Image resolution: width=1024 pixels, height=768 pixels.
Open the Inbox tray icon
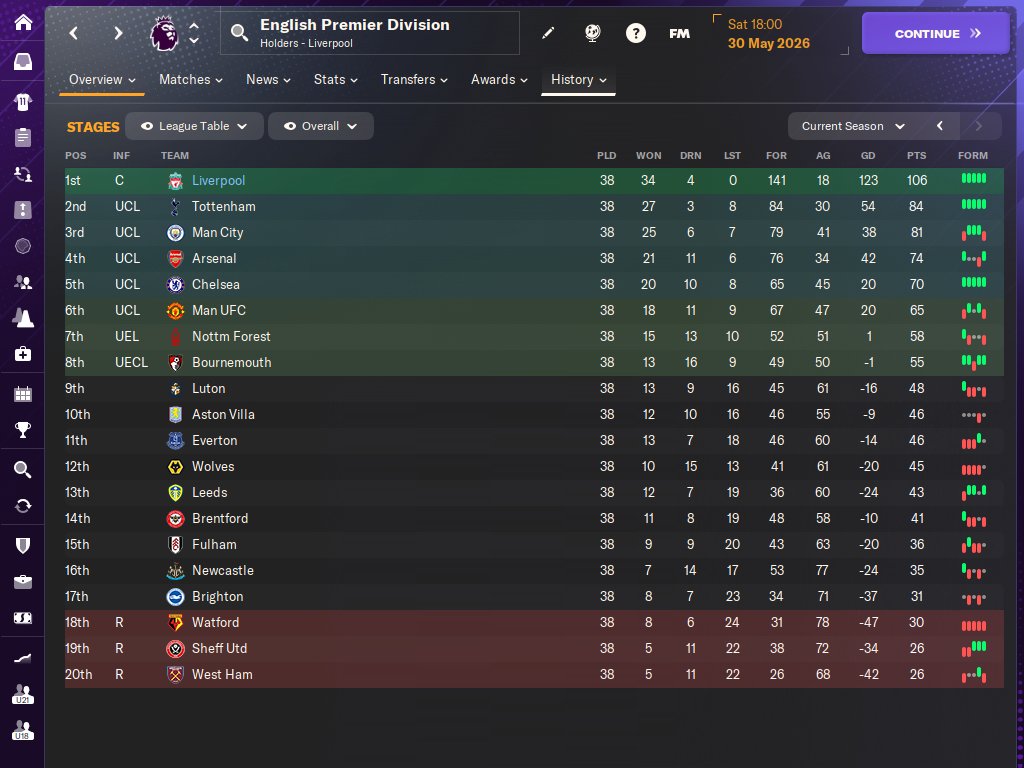[22, 62]
